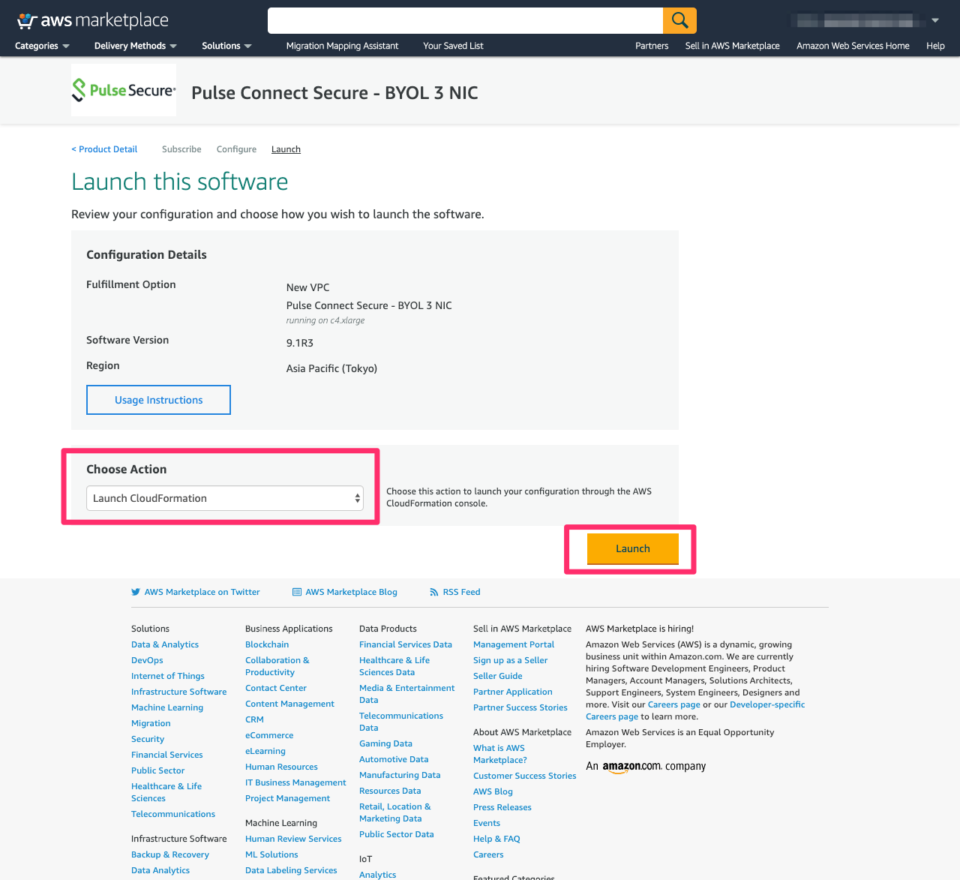Click inside the search input field
This screenshot has height=880, width=960.
pyautogui.click(x=460, y=20)
